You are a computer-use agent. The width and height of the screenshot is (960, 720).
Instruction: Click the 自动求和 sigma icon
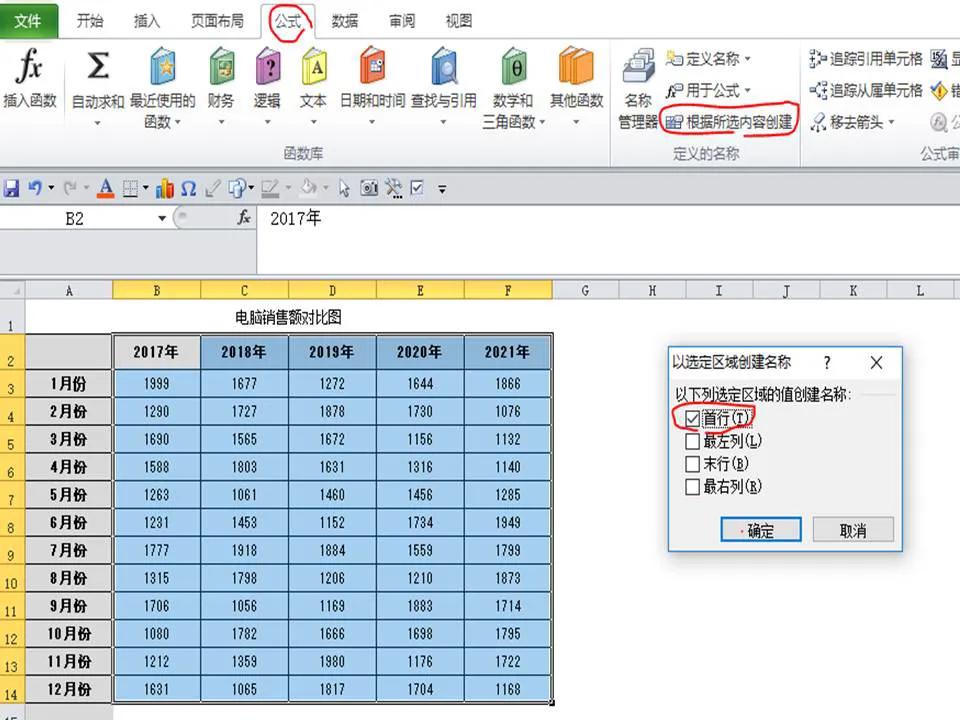pyautogui.click(x=98, y=66)
